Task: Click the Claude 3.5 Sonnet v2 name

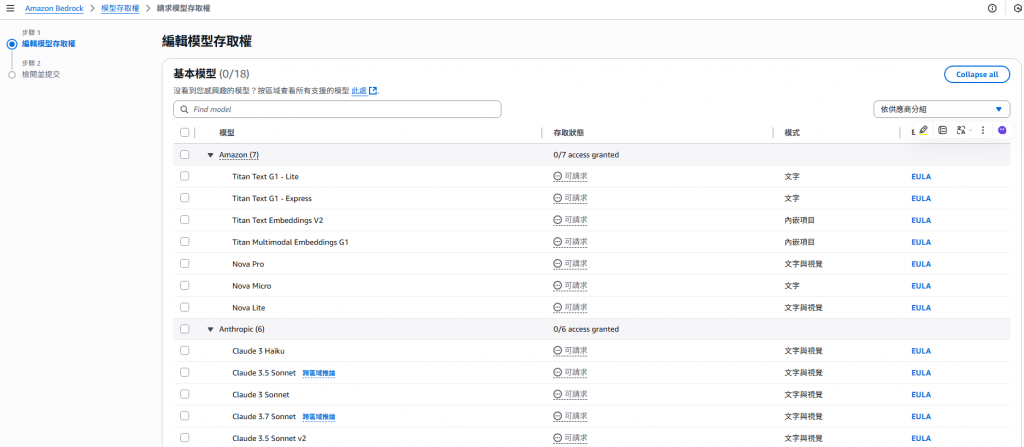Action: (x=269, y=438)
